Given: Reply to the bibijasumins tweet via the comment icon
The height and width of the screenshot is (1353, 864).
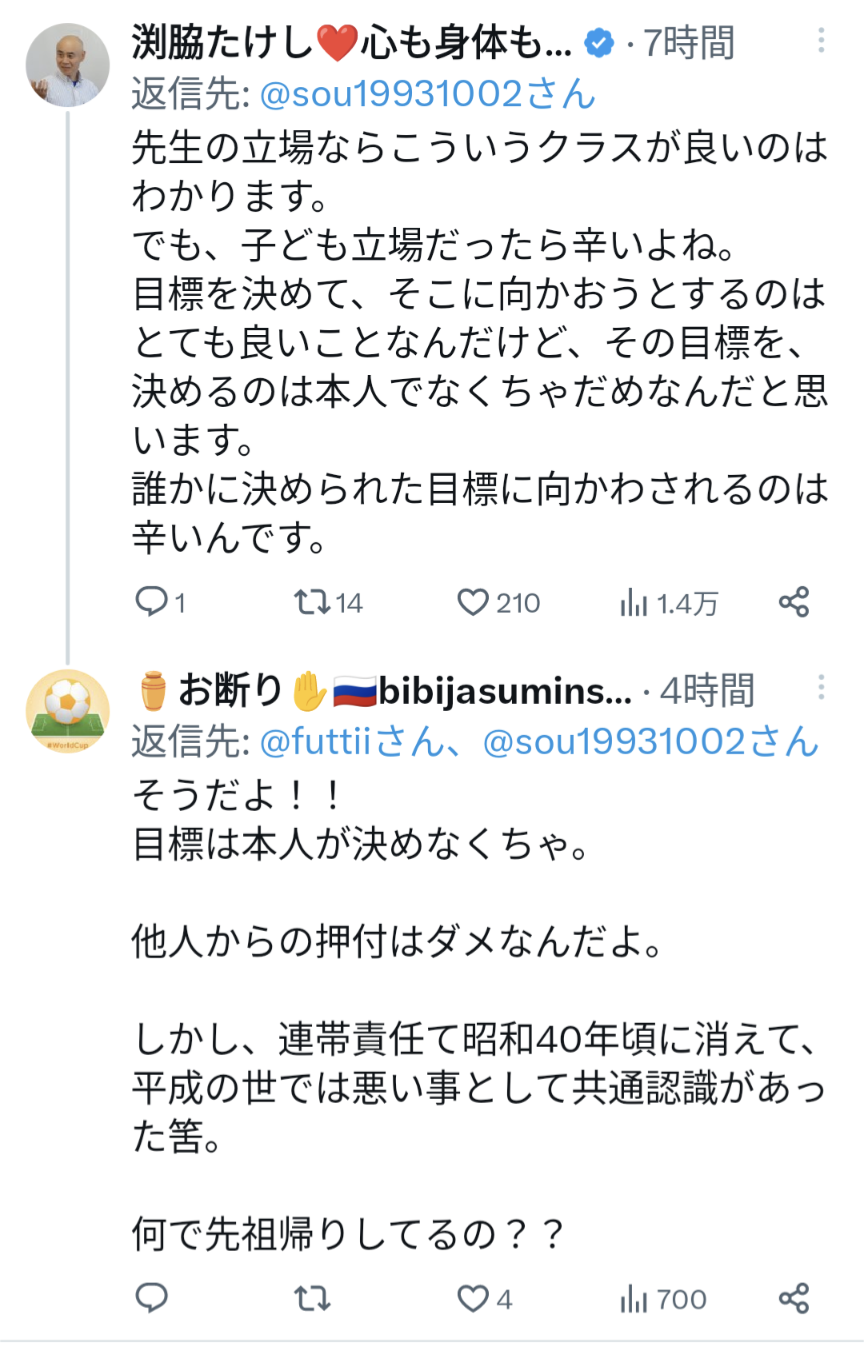Looking at the screenshot, I should tap(151, 1298).
